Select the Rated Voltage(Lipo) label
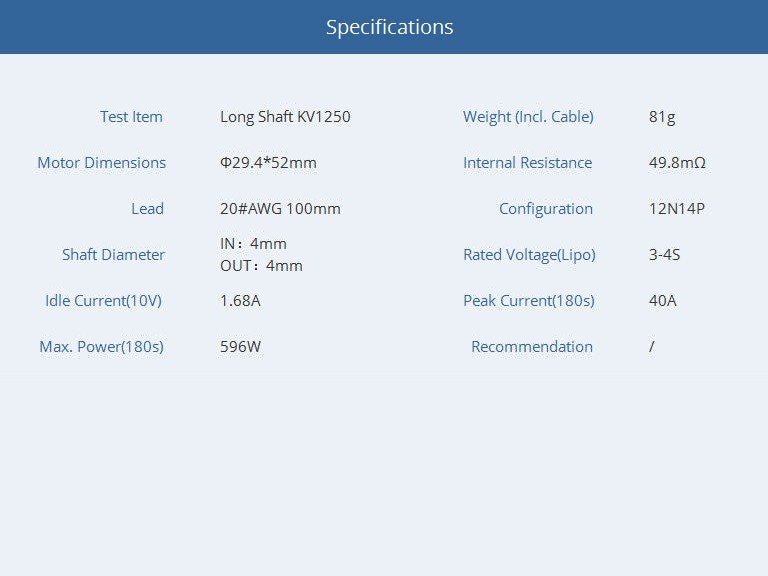Image resolution: width=768 pixels, height=576 pixels. pos(529,255)
